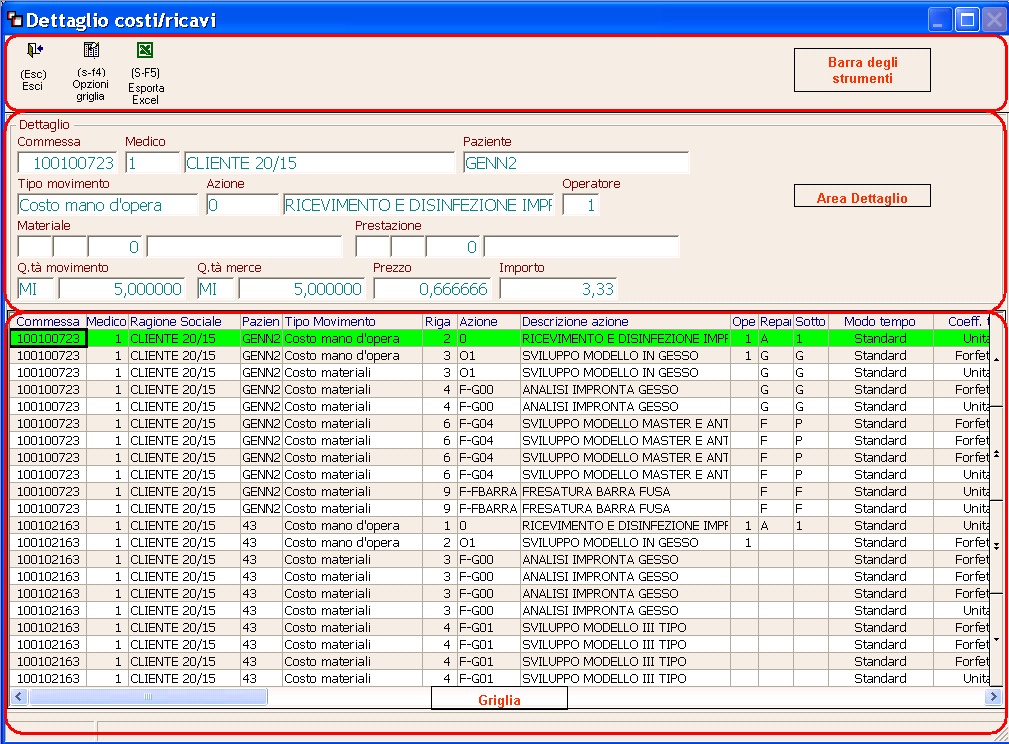Click the Esci exit door icon

(x=33, y=50)
